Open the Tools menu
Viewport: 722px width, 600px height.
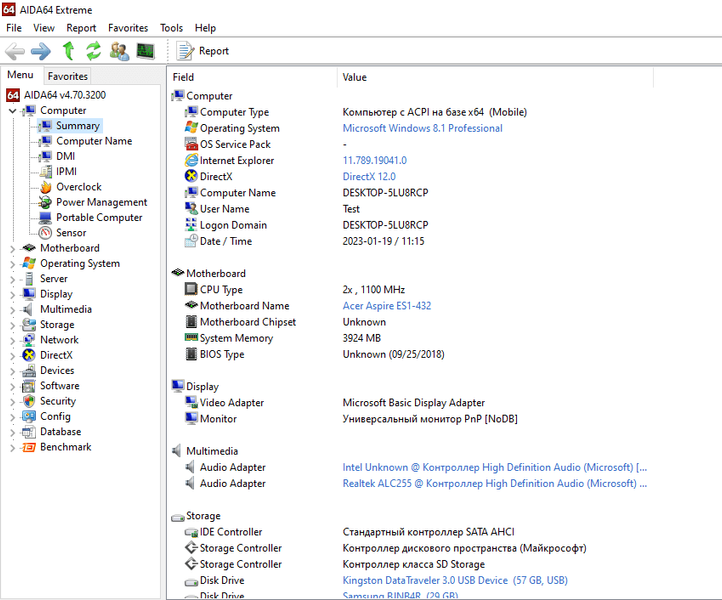(171, 28)
